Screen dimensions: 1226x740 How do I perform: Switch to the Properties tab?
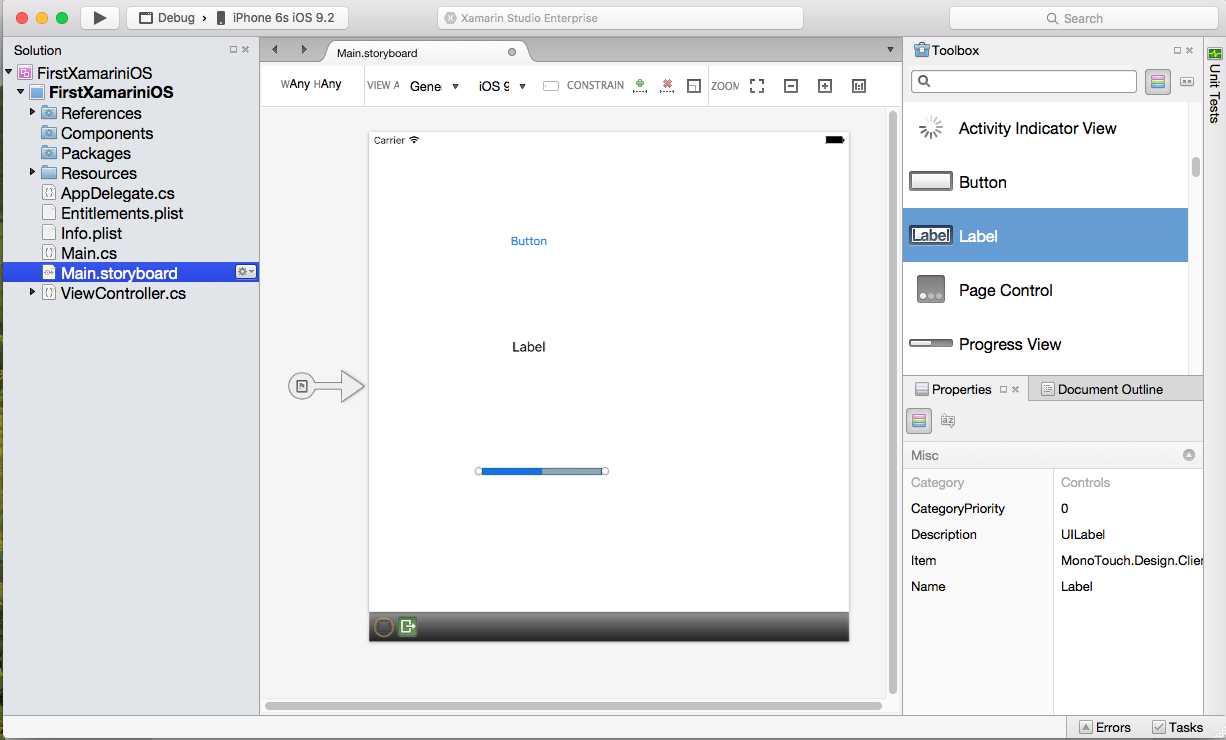click(964, 389)
